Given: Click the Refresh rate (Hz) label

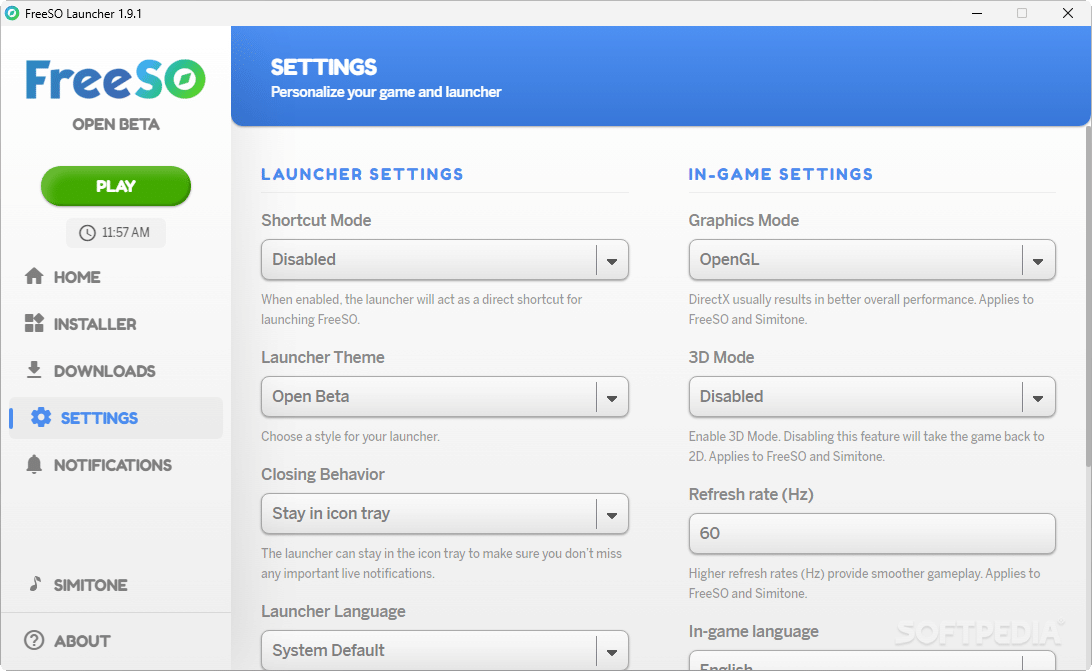Looking at the screenshot, I should (x=751, y=494).
